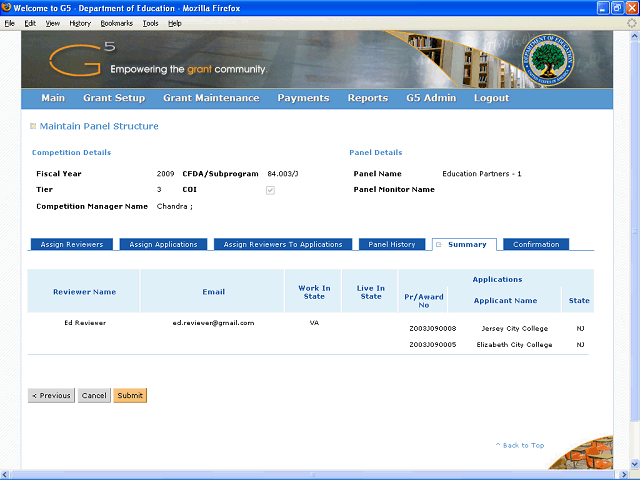Click the Department of Education seal
Image resolution: width=640 pixels, height=480 pixels.
552,59
